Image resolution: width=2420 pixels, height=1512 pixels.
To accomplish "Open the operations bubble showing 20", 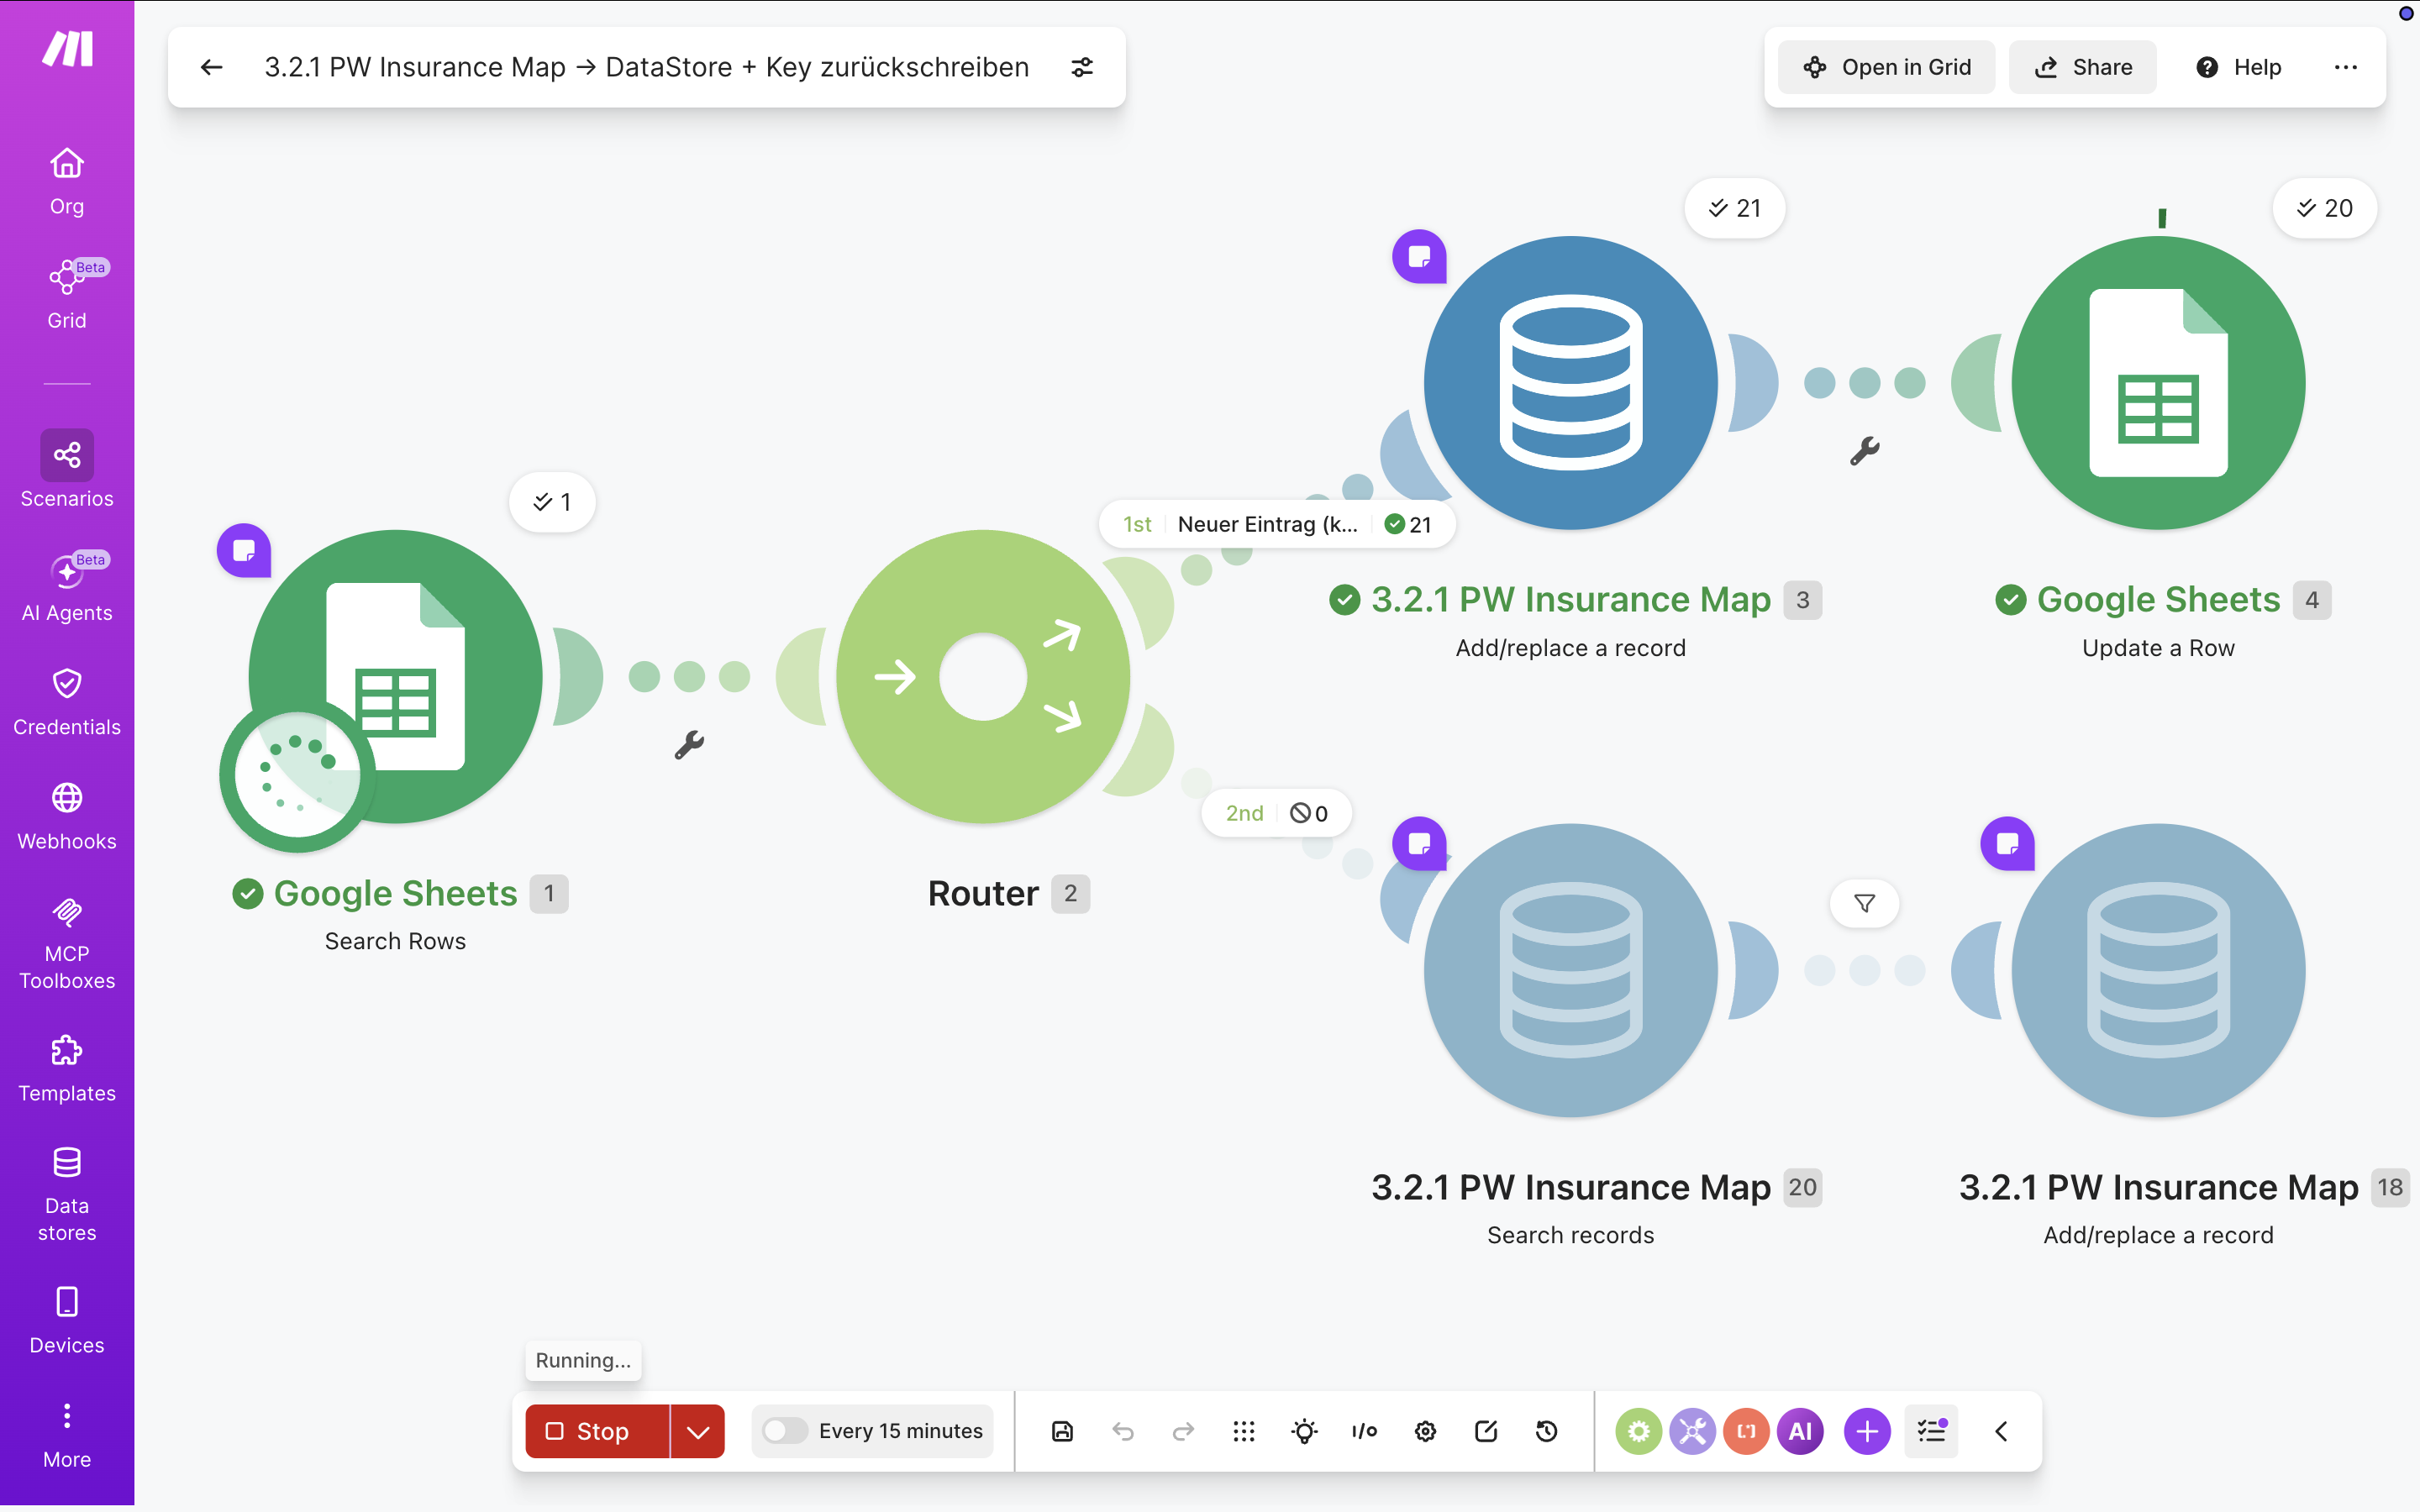I will (x=2324, y=208).
